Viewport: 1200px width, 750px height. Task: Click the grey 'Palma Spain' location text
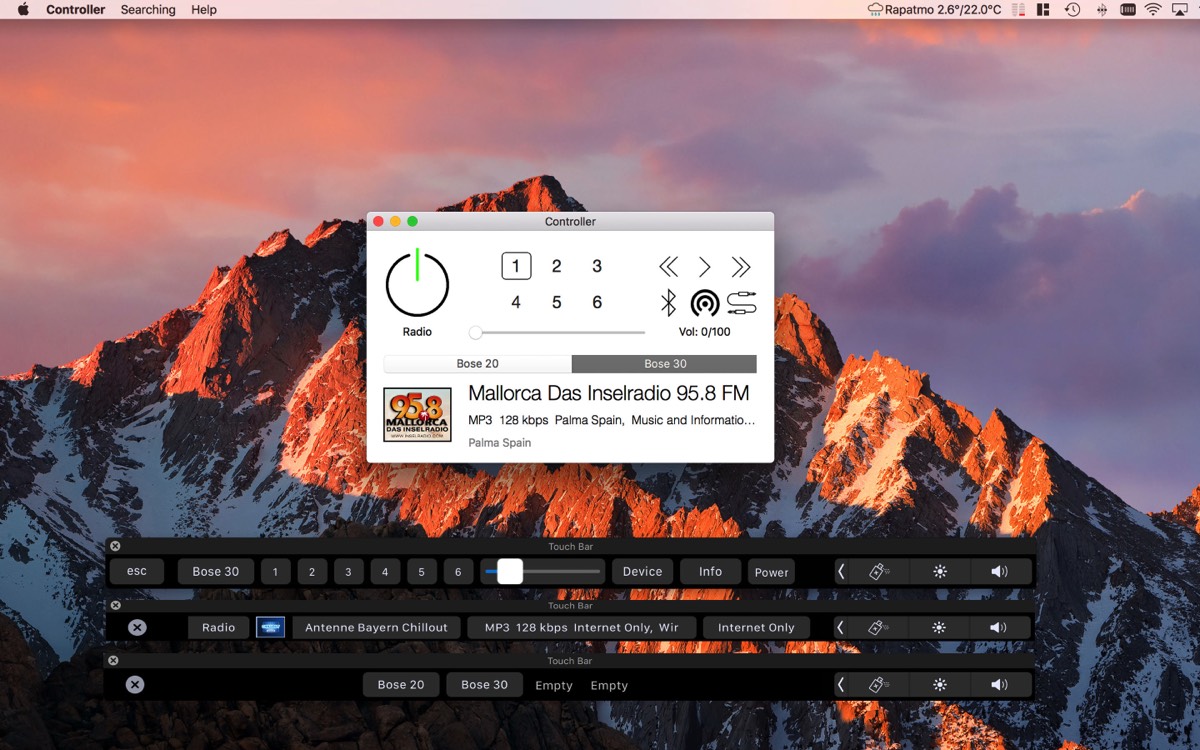[x=500, y=443]
